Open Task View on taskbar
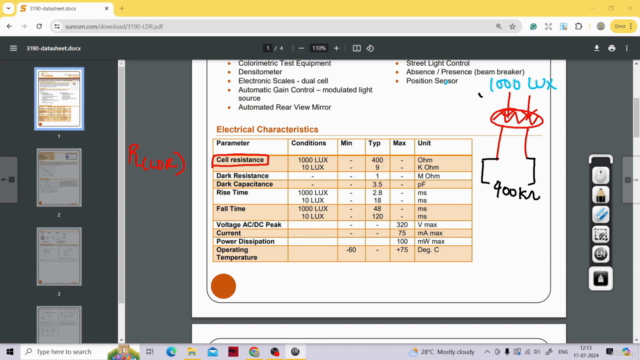The image size is (640, 360). (x=150, y=351)
